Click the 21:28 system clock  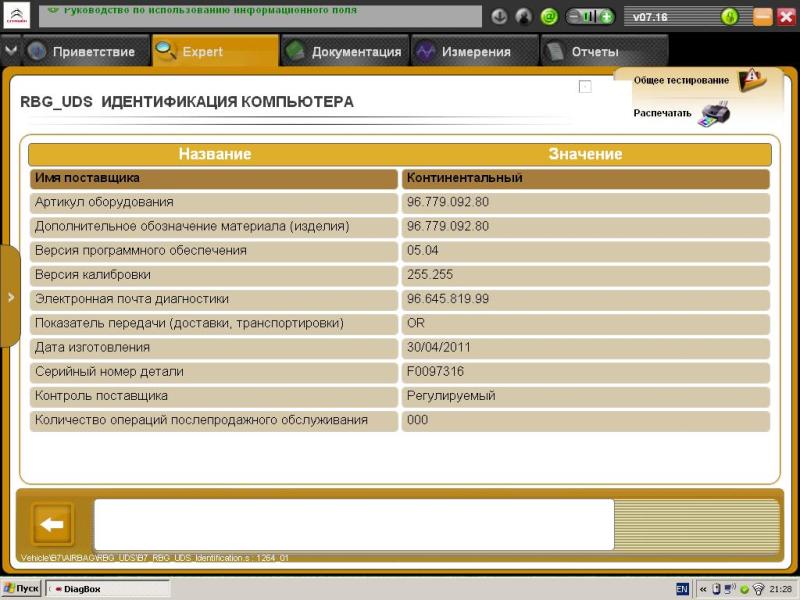[780, 589]
